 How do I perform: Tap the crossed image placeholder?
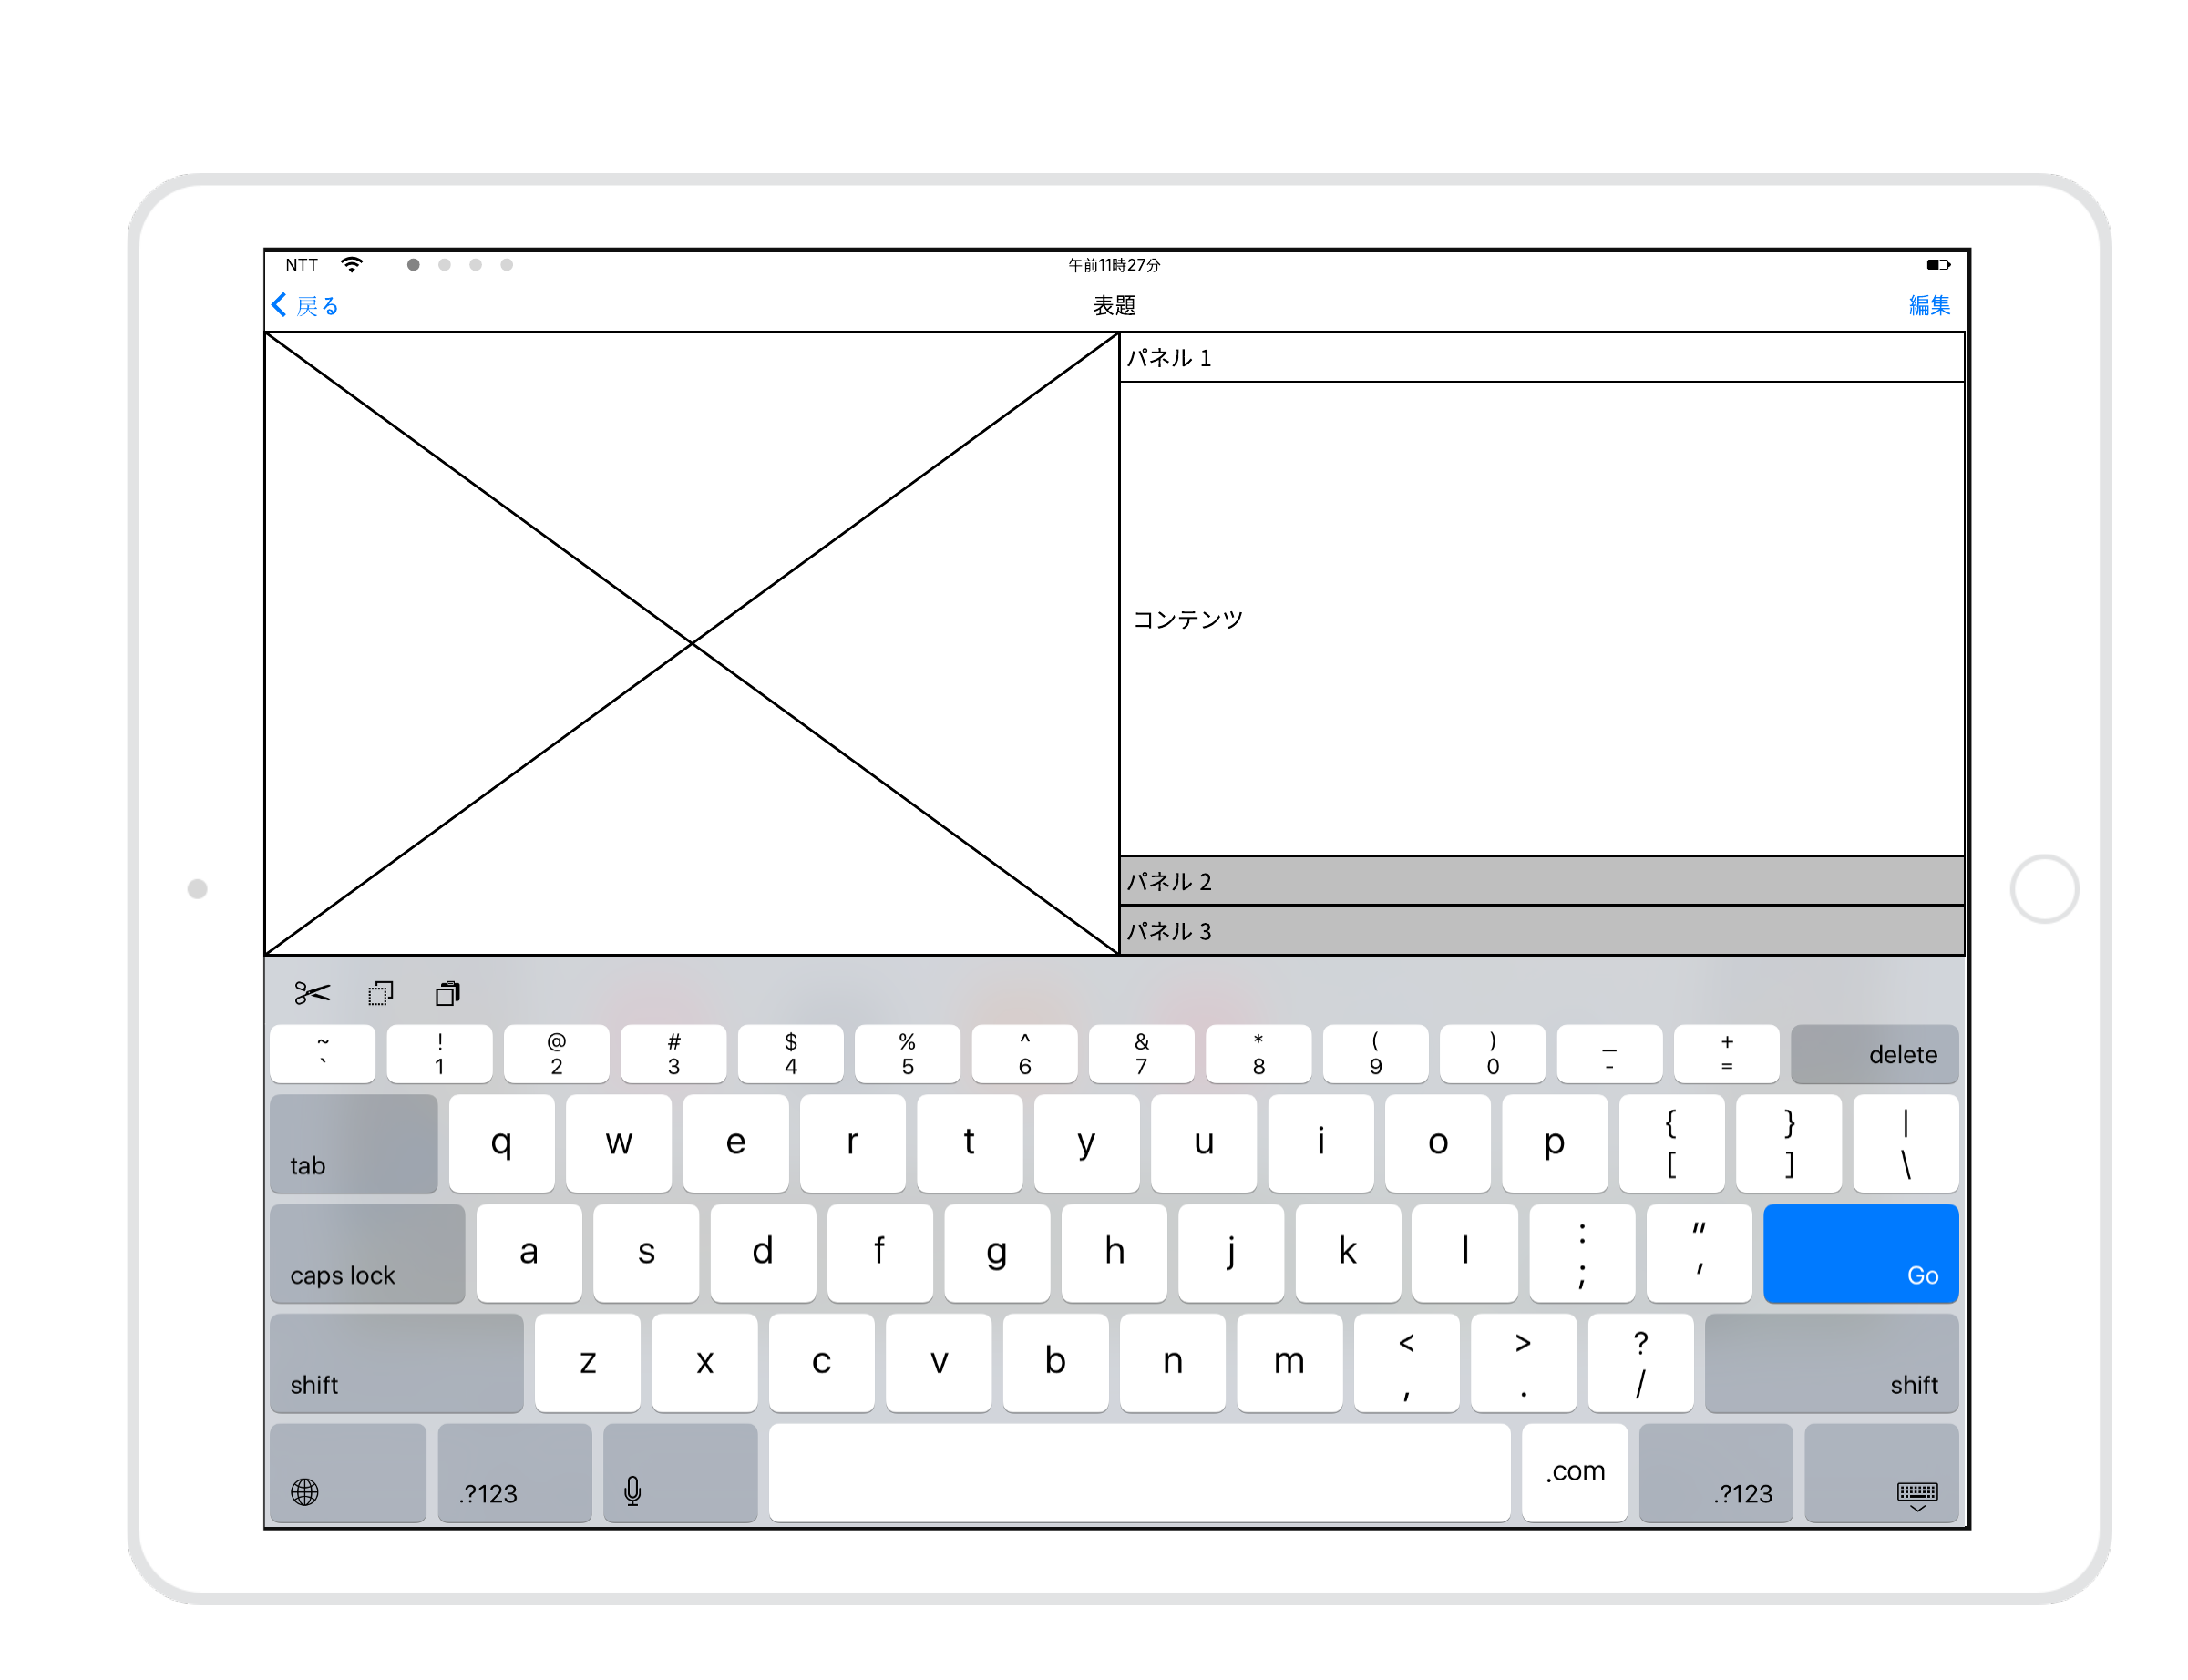click(x=691, y=643)
